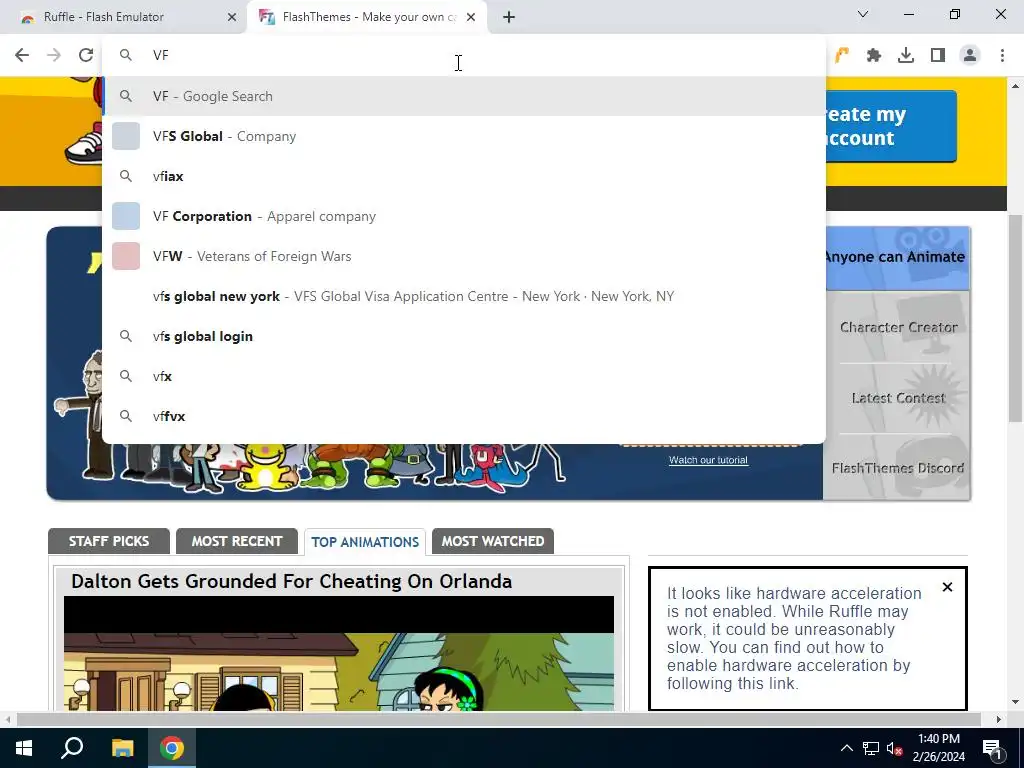Open a new tab with plus icon
Viewport: 1024px width, 768px height.
click(x=509, y=17)
